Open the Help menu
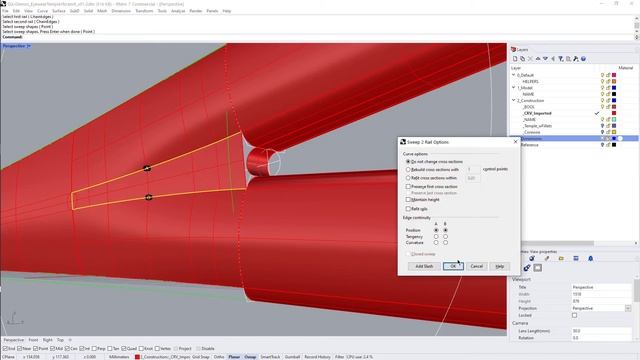Viewport: 640px width, 360px height. click(x=227, y=11)
